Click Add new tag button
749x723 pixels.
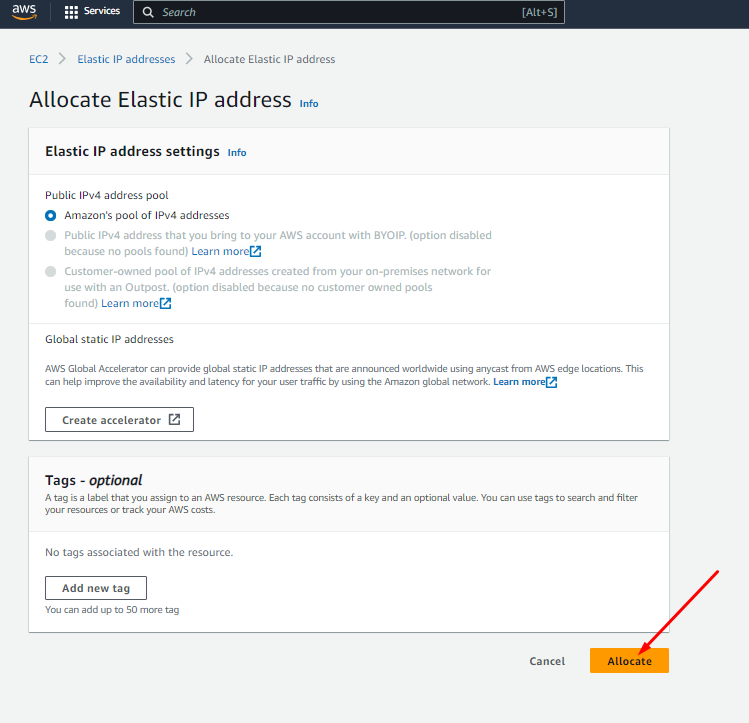click(x=96, y=588)
